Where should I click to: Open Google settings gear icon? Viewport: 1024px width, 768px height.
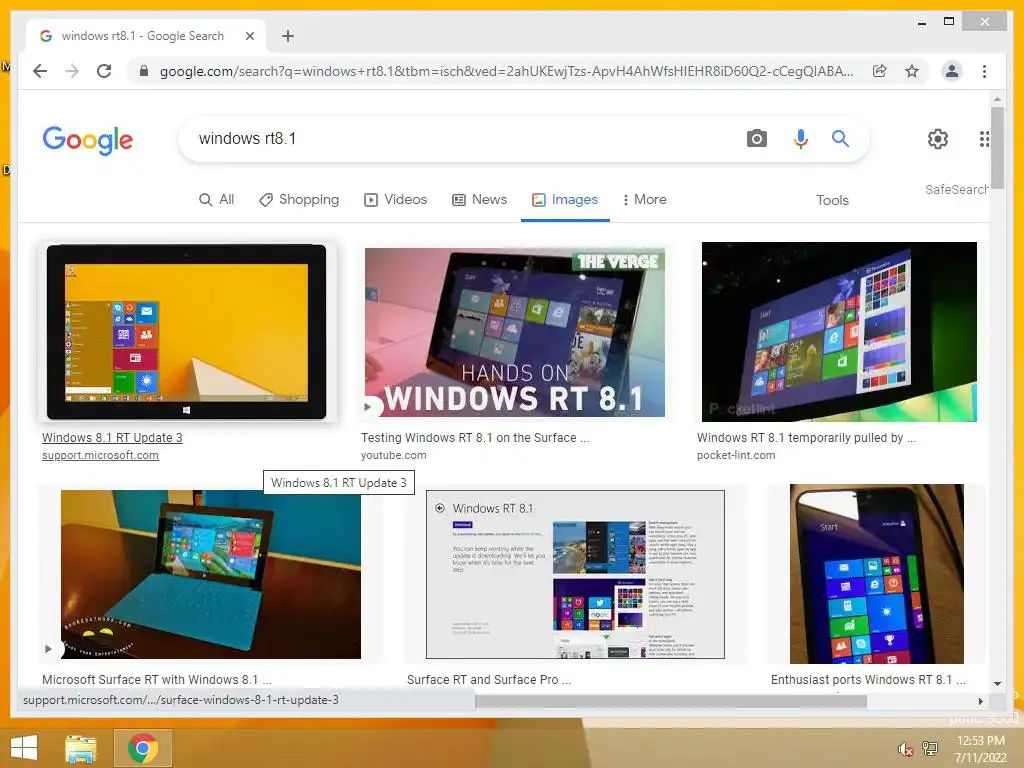click(x=938, y=138)
